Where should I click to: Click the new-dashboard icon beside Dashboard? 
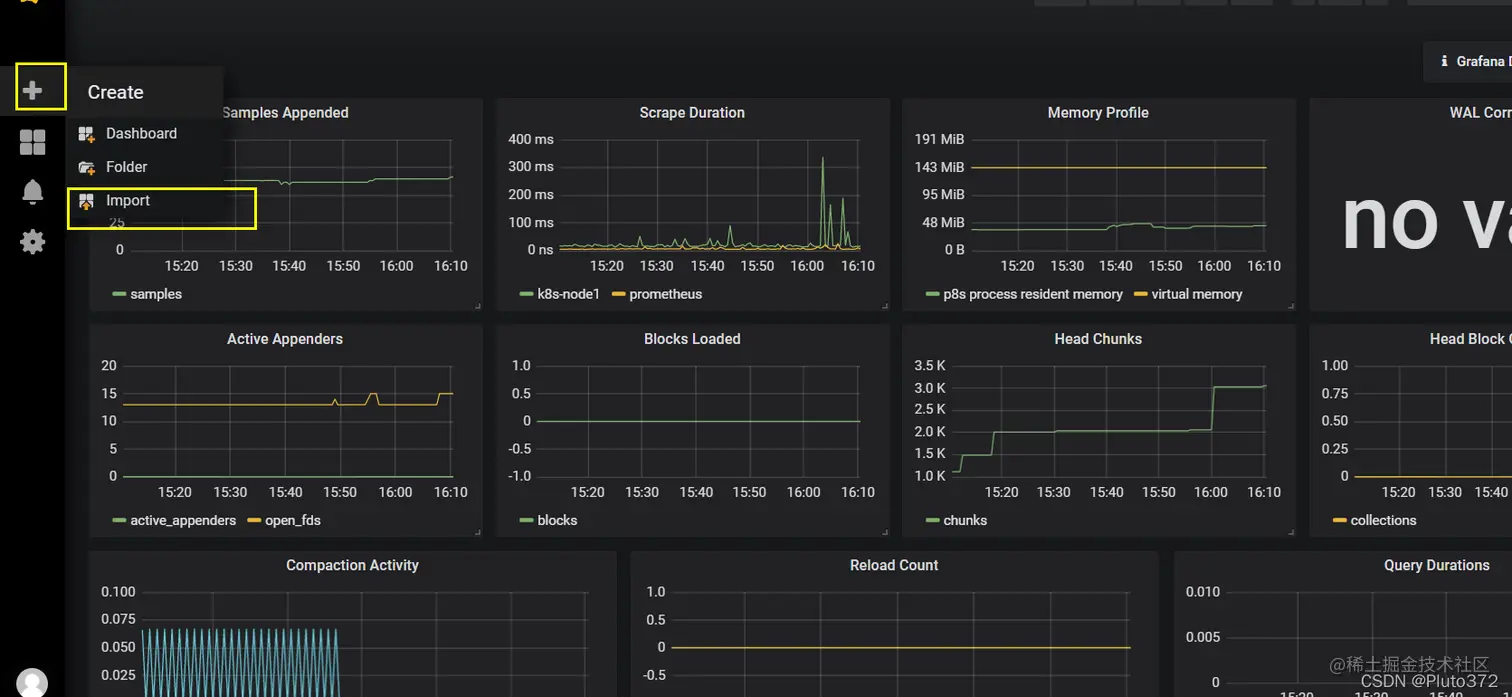[87, 133]
